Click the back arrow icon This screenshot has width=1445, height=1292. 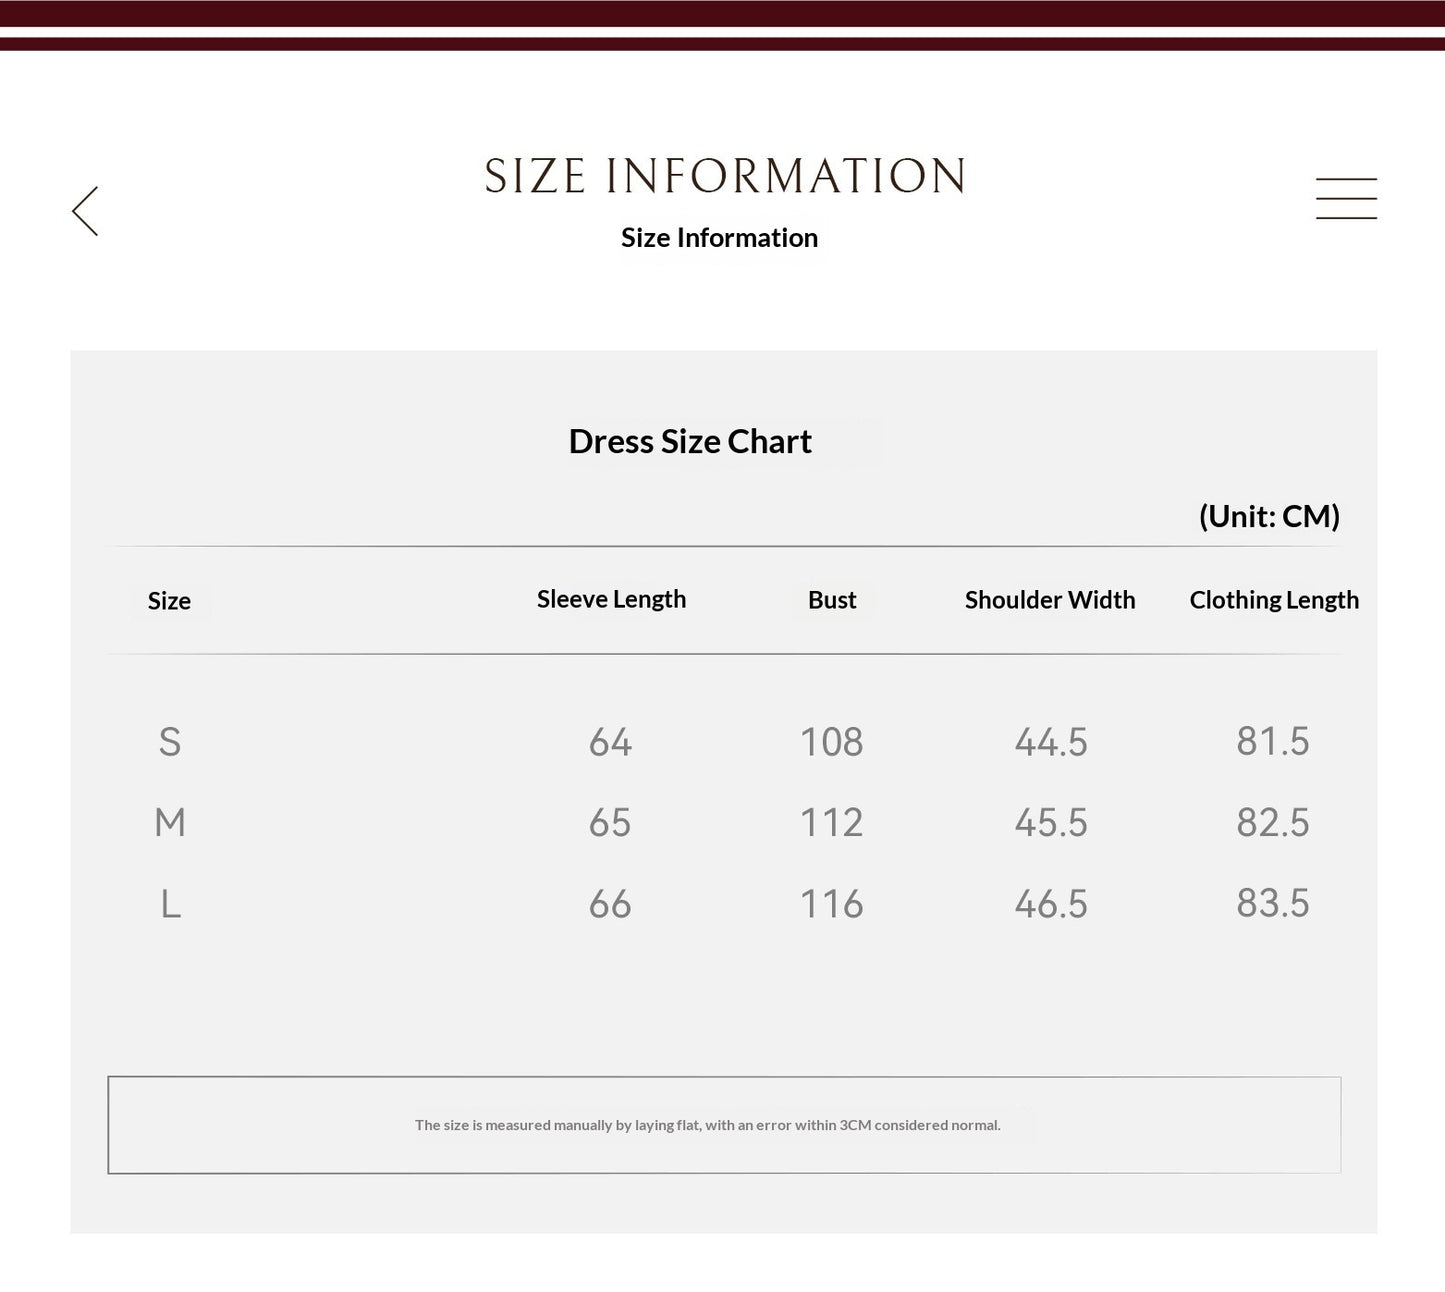85,211
